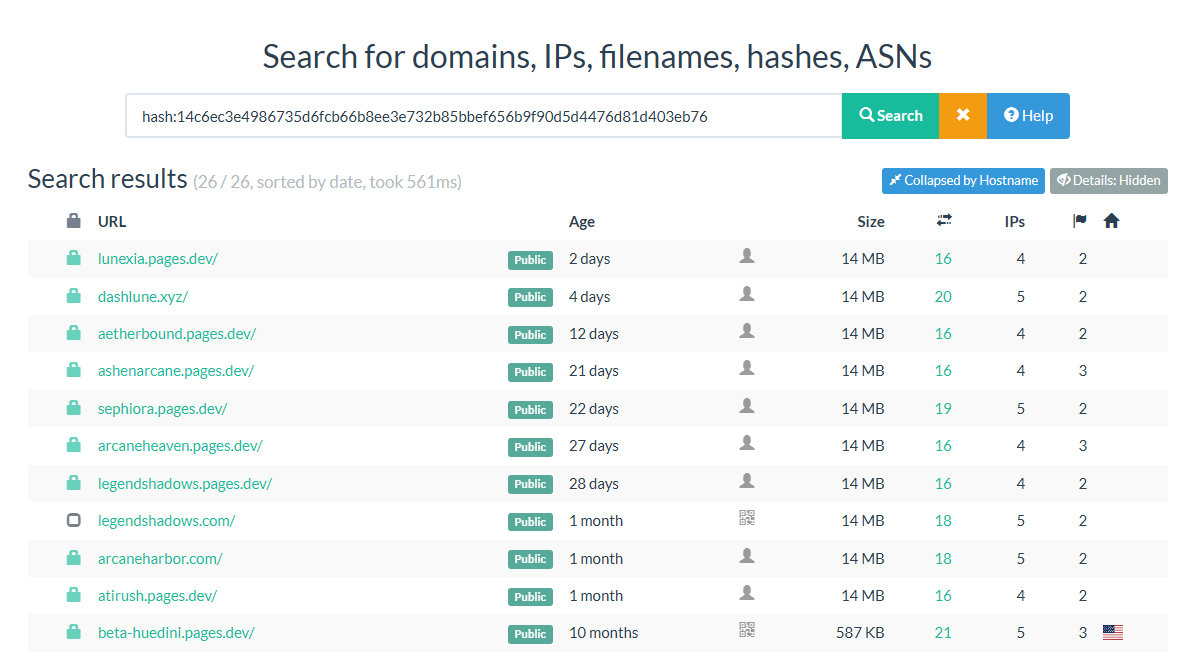Click the US flag icon in beta-huedini row

click(1112, 632)
